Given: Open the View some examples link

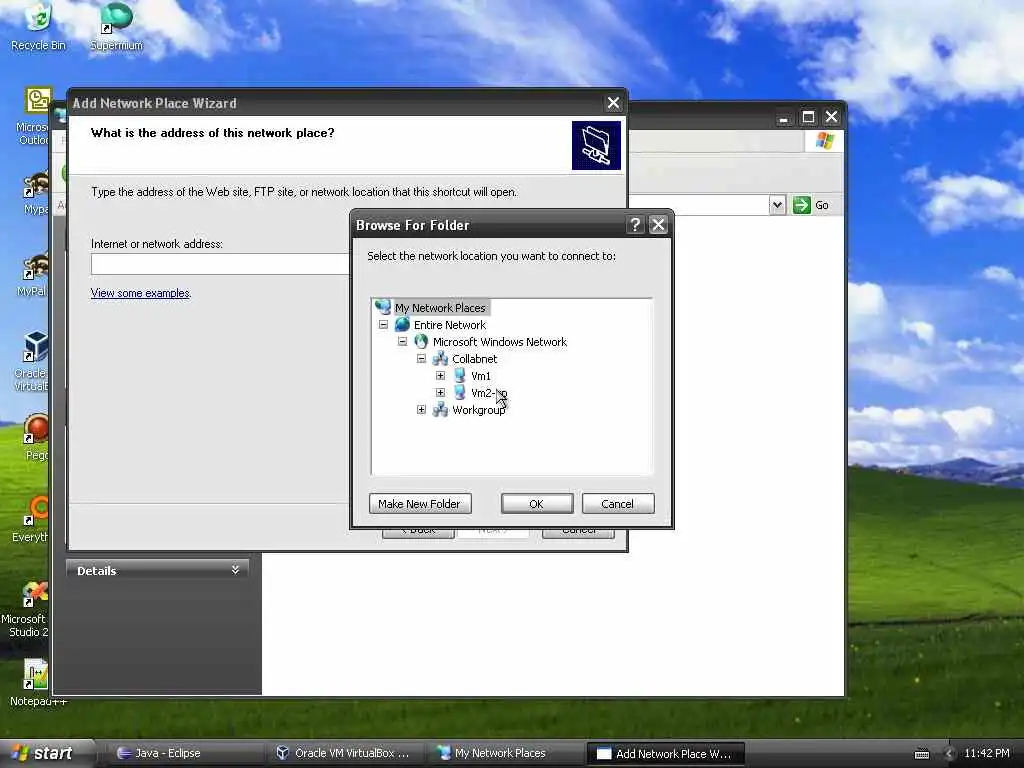Looking at the screenshot, I should (x=140, y=293).
